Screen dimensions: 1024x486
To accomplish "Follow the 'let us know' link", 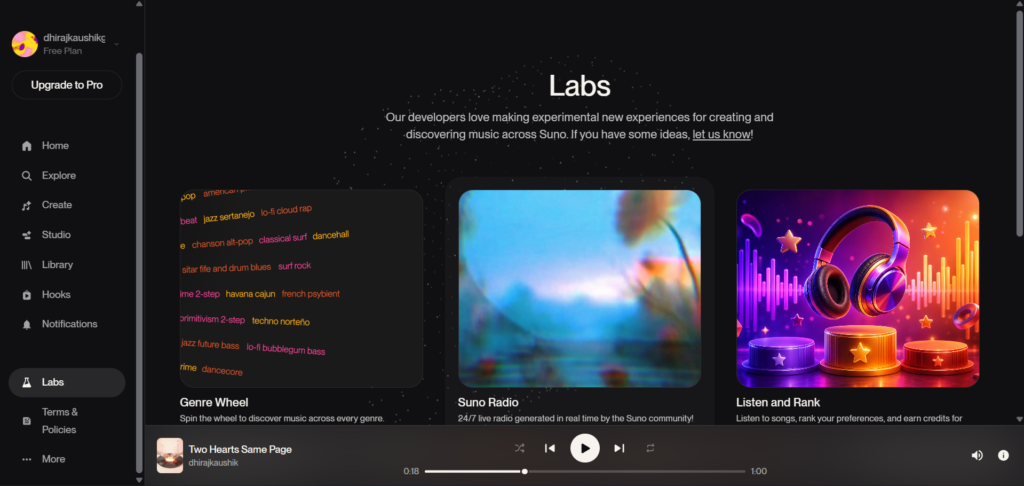I will click(722, 135).
